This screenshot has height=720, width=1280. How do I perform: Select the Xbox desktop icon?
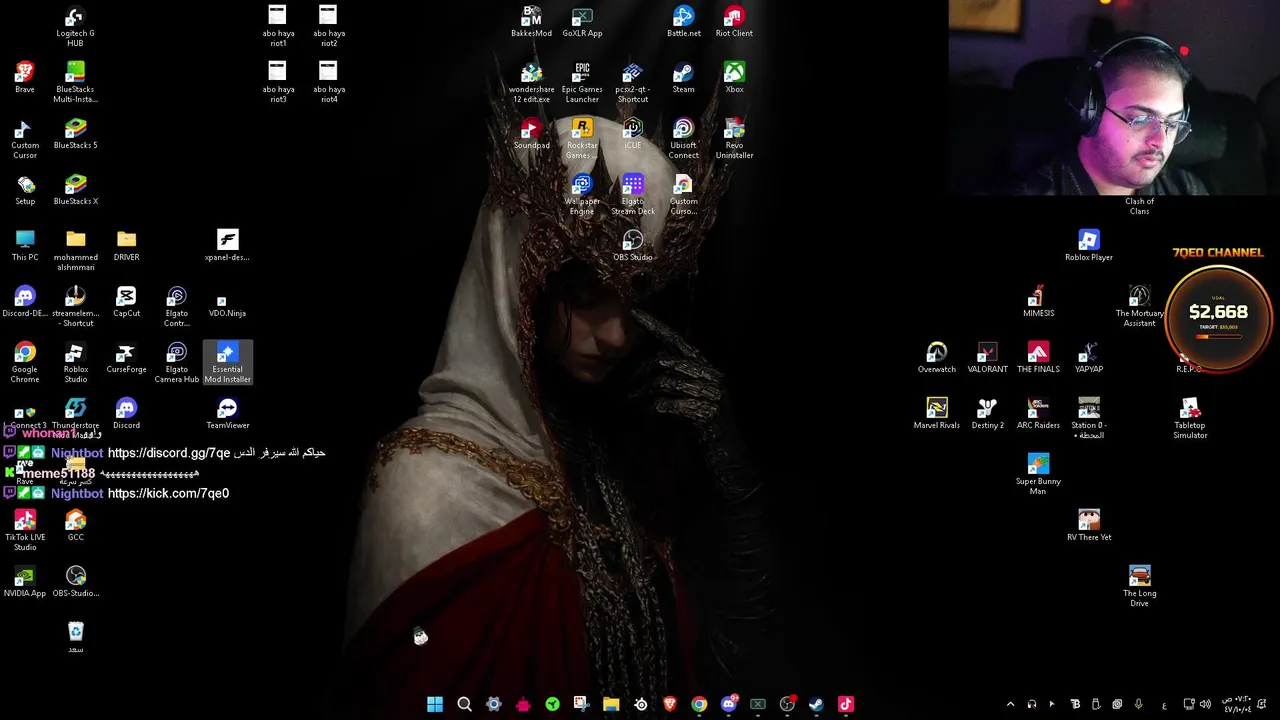point(734,78)
